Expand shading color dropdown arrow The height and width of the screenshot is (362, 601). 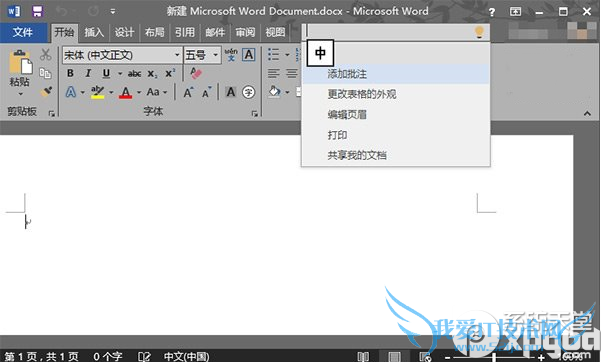(287, 92)
